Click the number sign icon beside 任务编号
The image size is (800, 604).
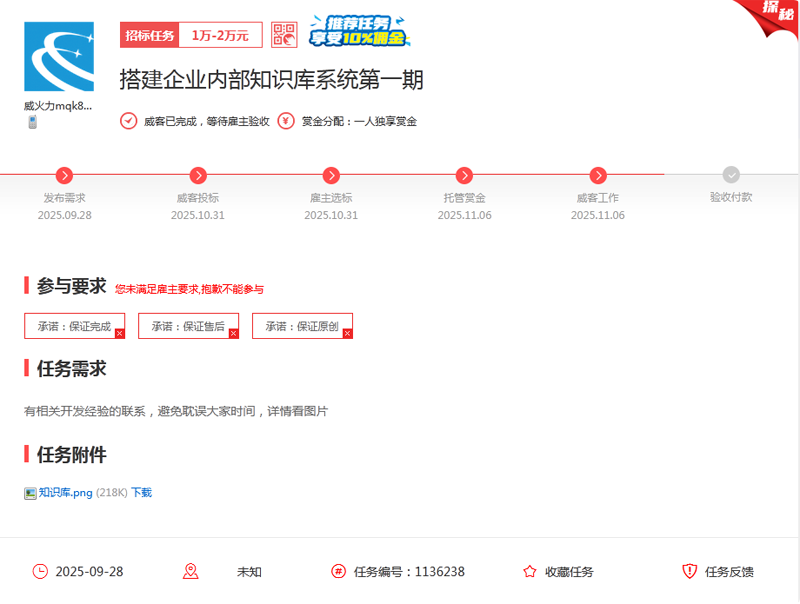[x=337, y=571]
